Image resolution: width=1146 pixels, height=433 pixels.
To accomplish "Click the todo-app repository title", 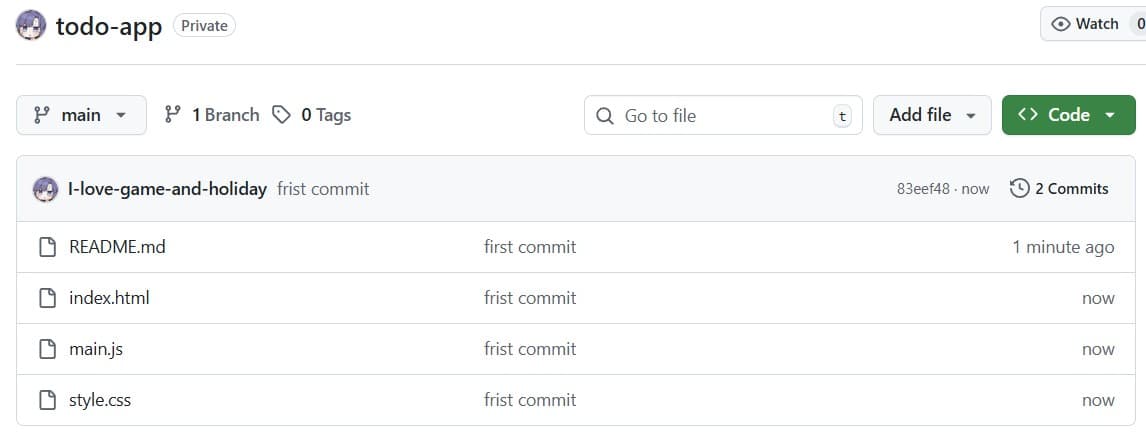I will 109,26.
